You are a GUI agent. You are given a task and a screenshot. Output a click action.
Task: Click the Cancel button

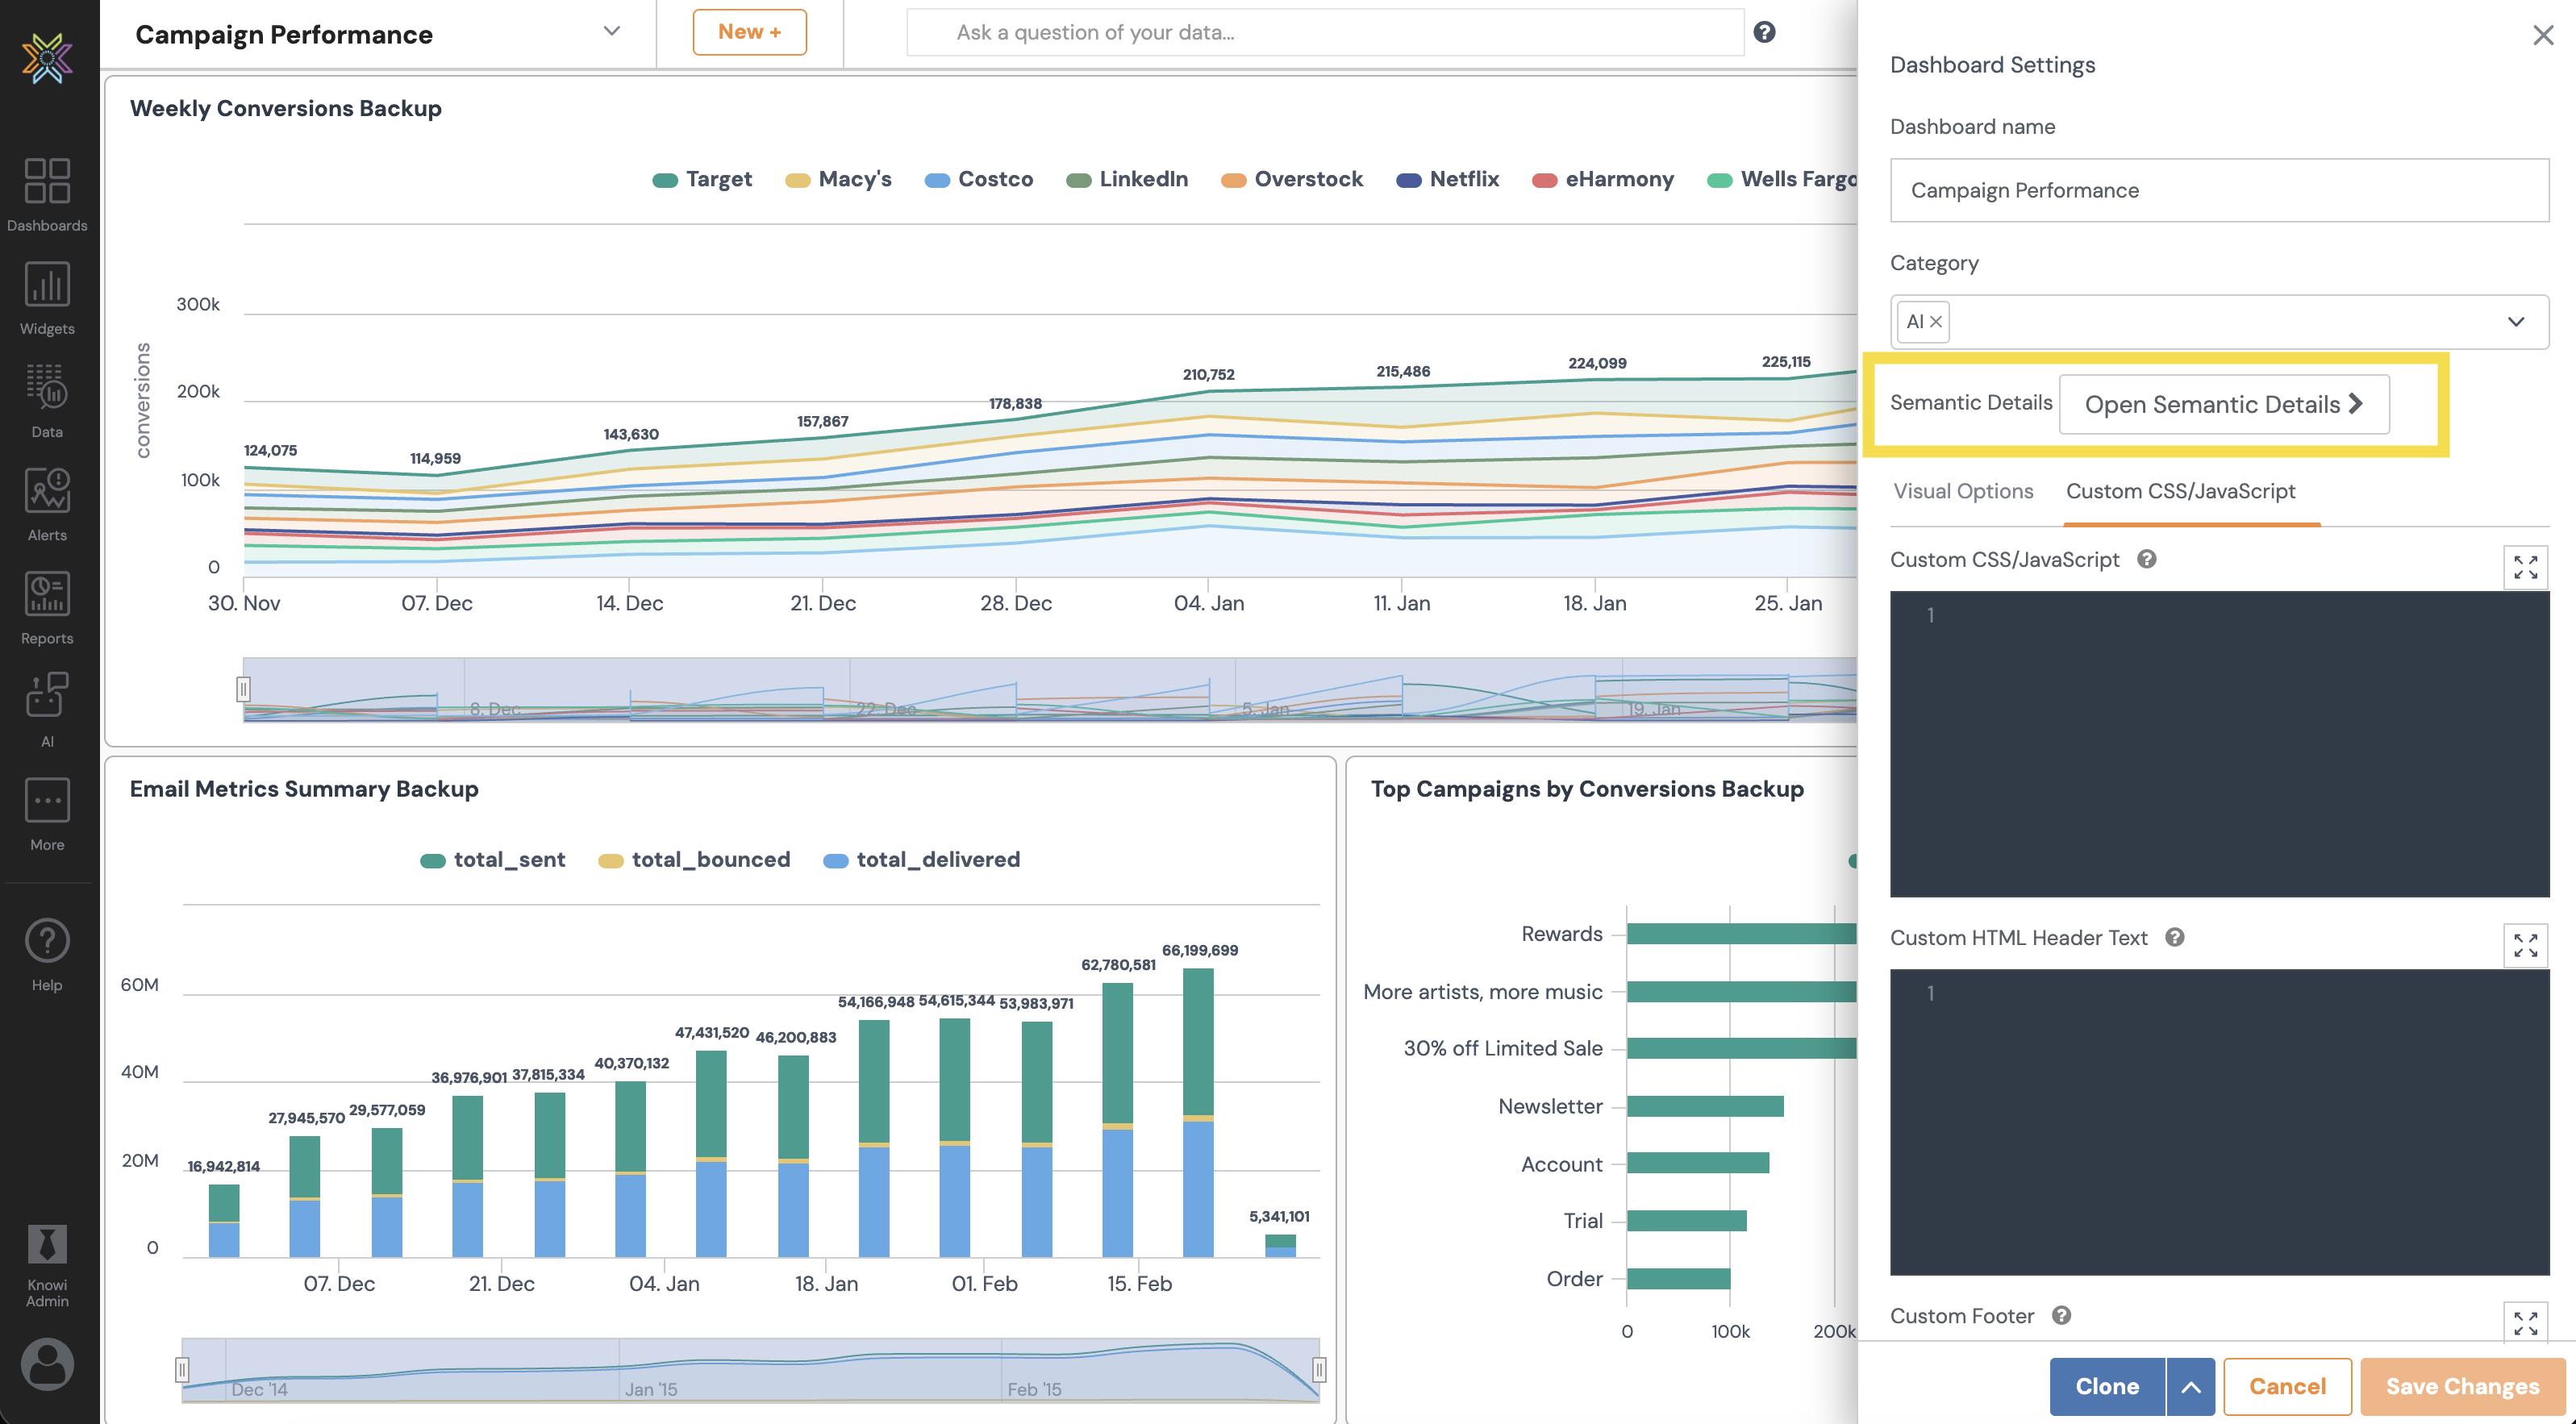[x=2287, y=1386]
